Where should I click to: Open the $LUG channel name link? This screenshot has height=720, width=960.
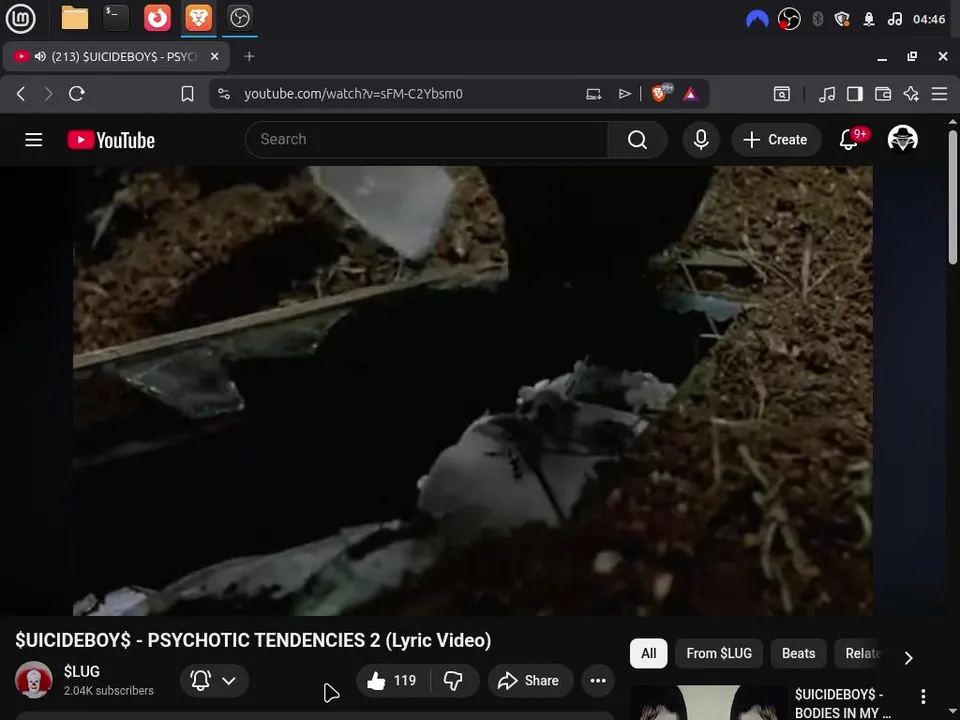[x=81, y=671]
